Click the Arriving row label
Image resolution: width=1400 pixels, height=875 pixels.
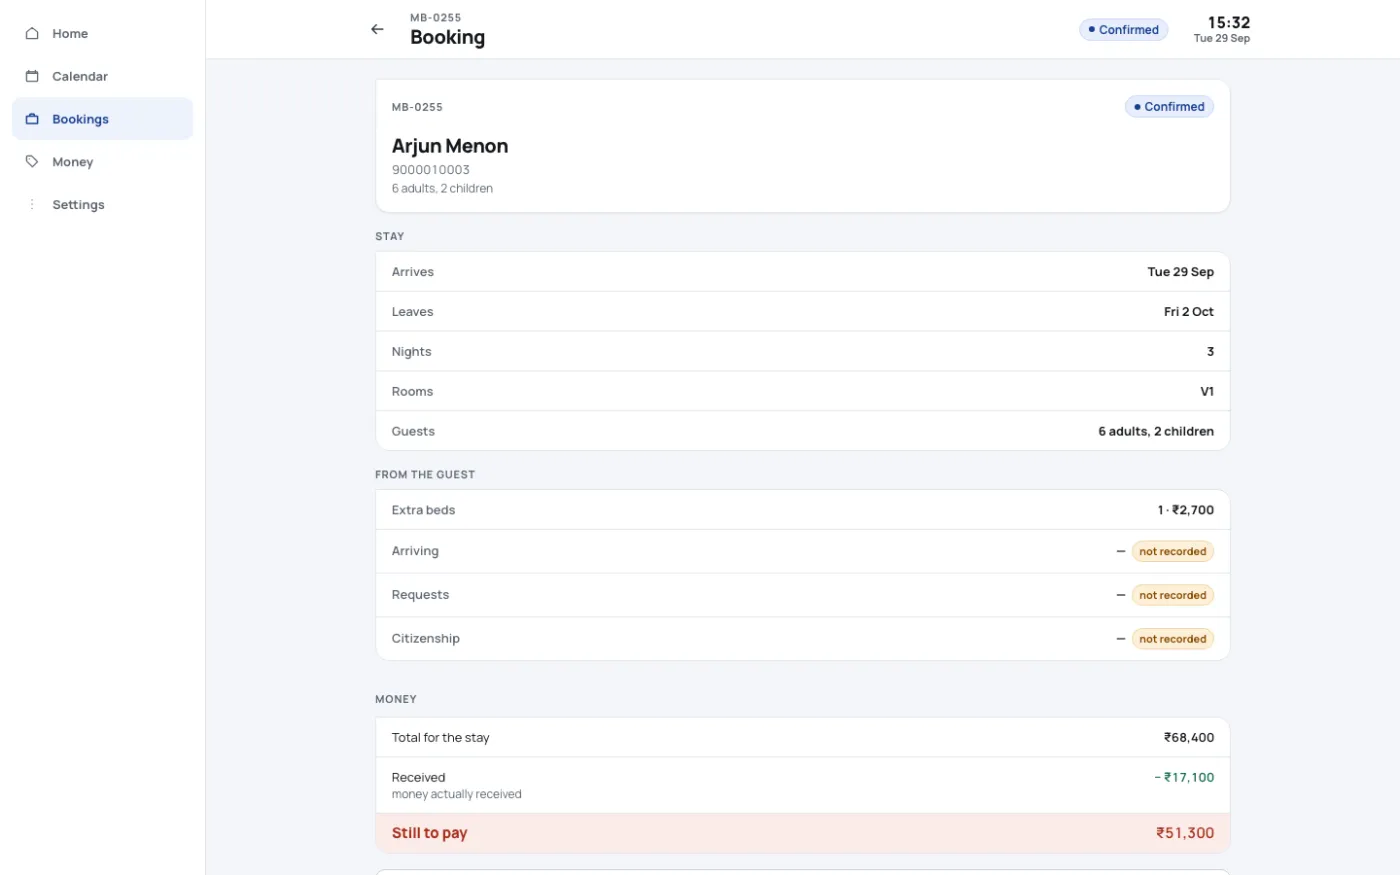coord(415,551)
